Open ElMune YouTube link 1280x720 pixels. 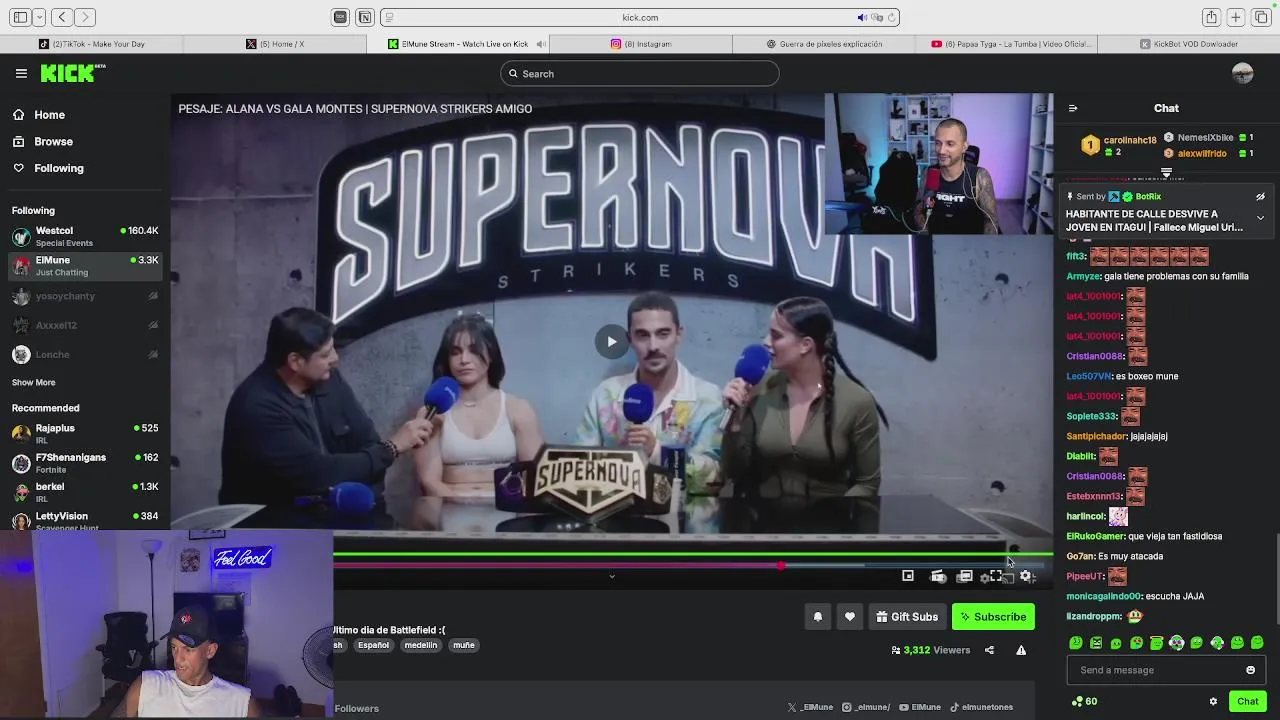[x=920, y=707]
